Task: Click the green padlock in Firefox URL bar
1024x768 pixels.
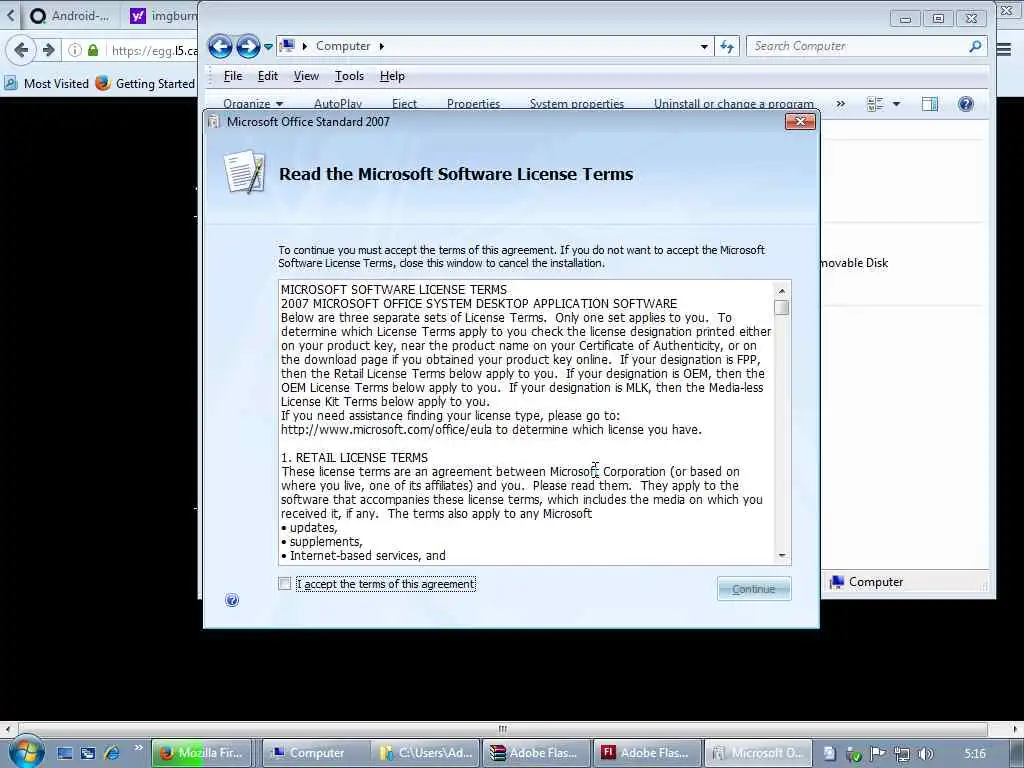Action: tap(93, 50)
